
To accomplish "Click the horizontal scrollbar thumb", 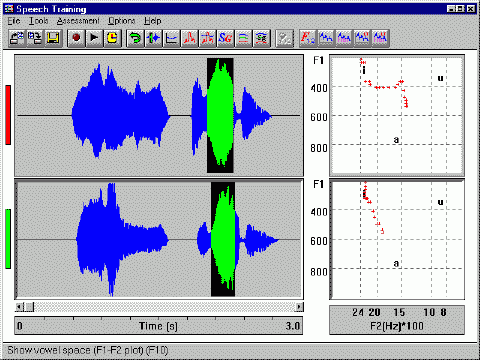I will tap(29, 306).
